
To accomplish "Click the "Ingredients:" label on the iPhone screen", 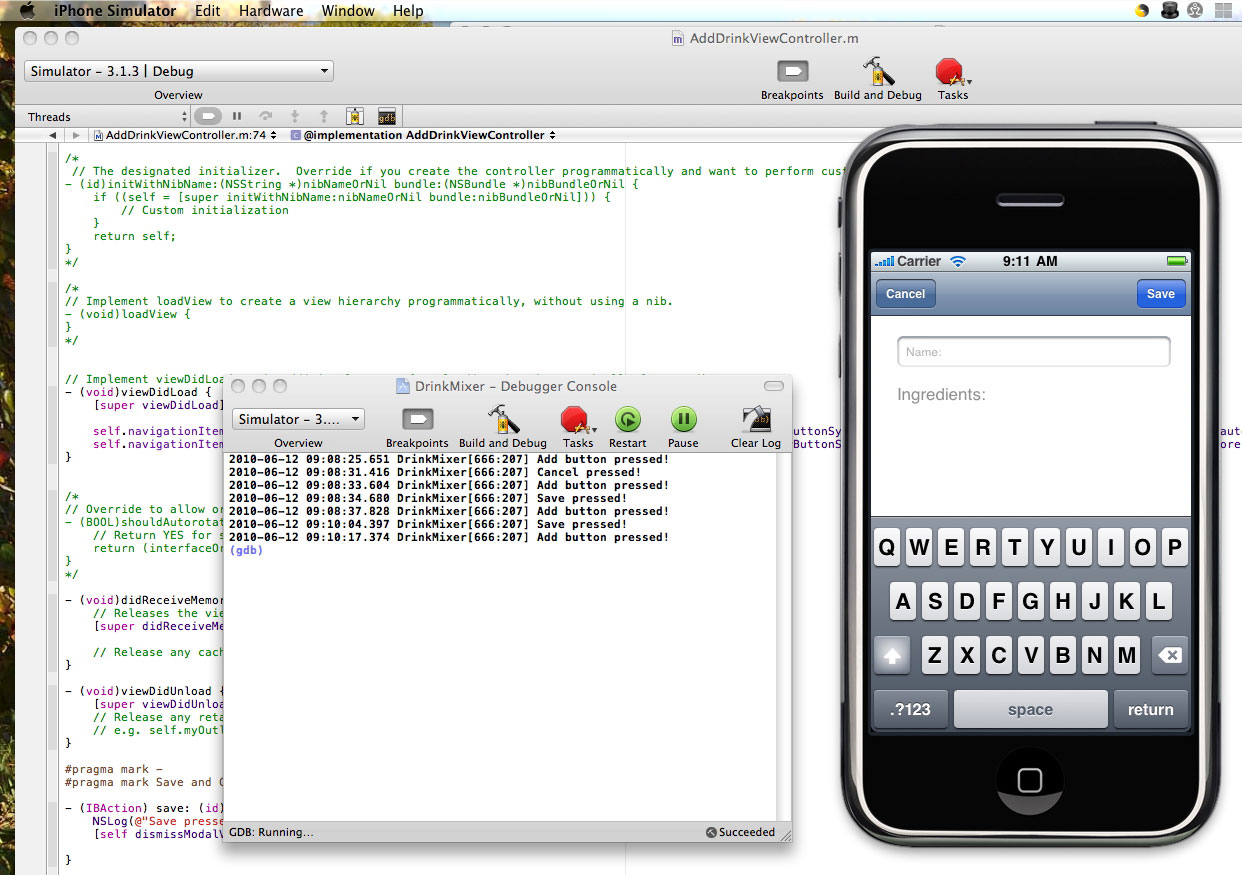I will click(941, 395).
